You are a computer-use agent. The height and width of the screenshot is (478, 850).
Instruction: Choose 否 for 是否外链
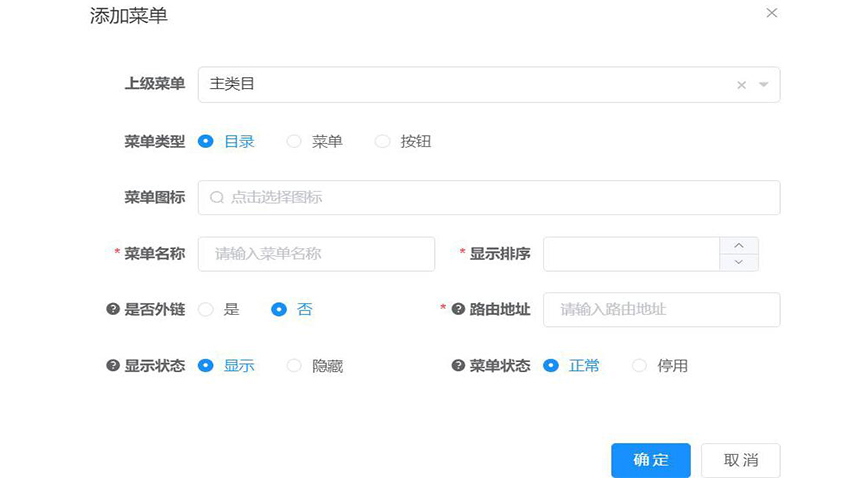(x=279, y=309)
